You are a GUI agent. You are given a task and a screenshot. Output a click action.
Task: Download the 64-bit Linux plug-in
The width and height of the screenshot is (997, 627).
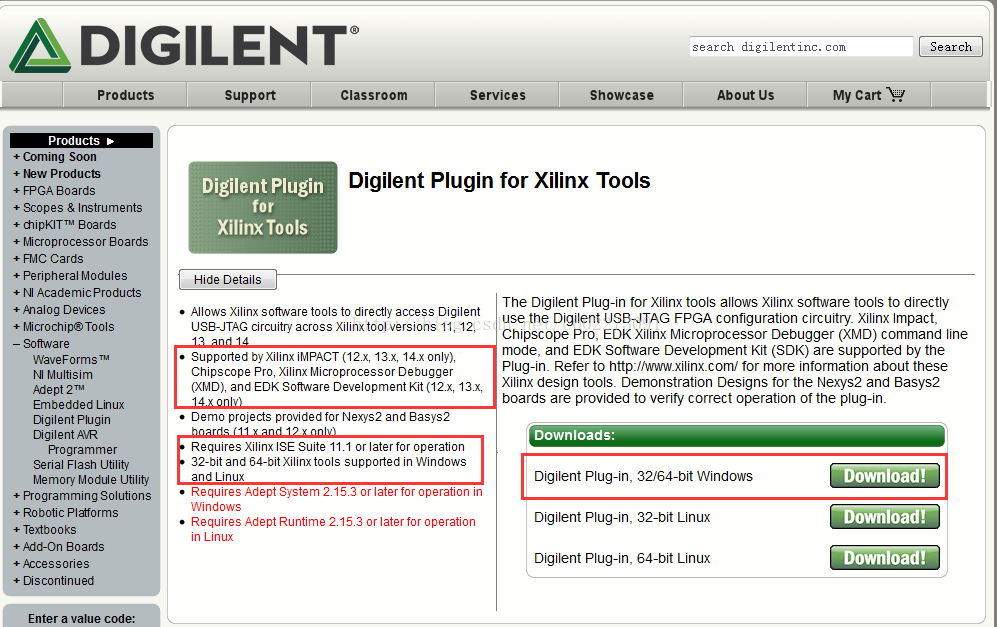click(884, 558)
